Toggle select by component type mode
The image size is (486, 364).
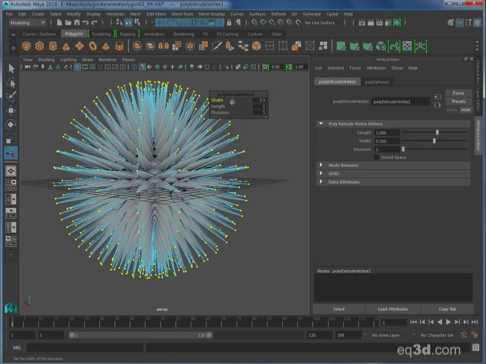(x=137, y=23)
